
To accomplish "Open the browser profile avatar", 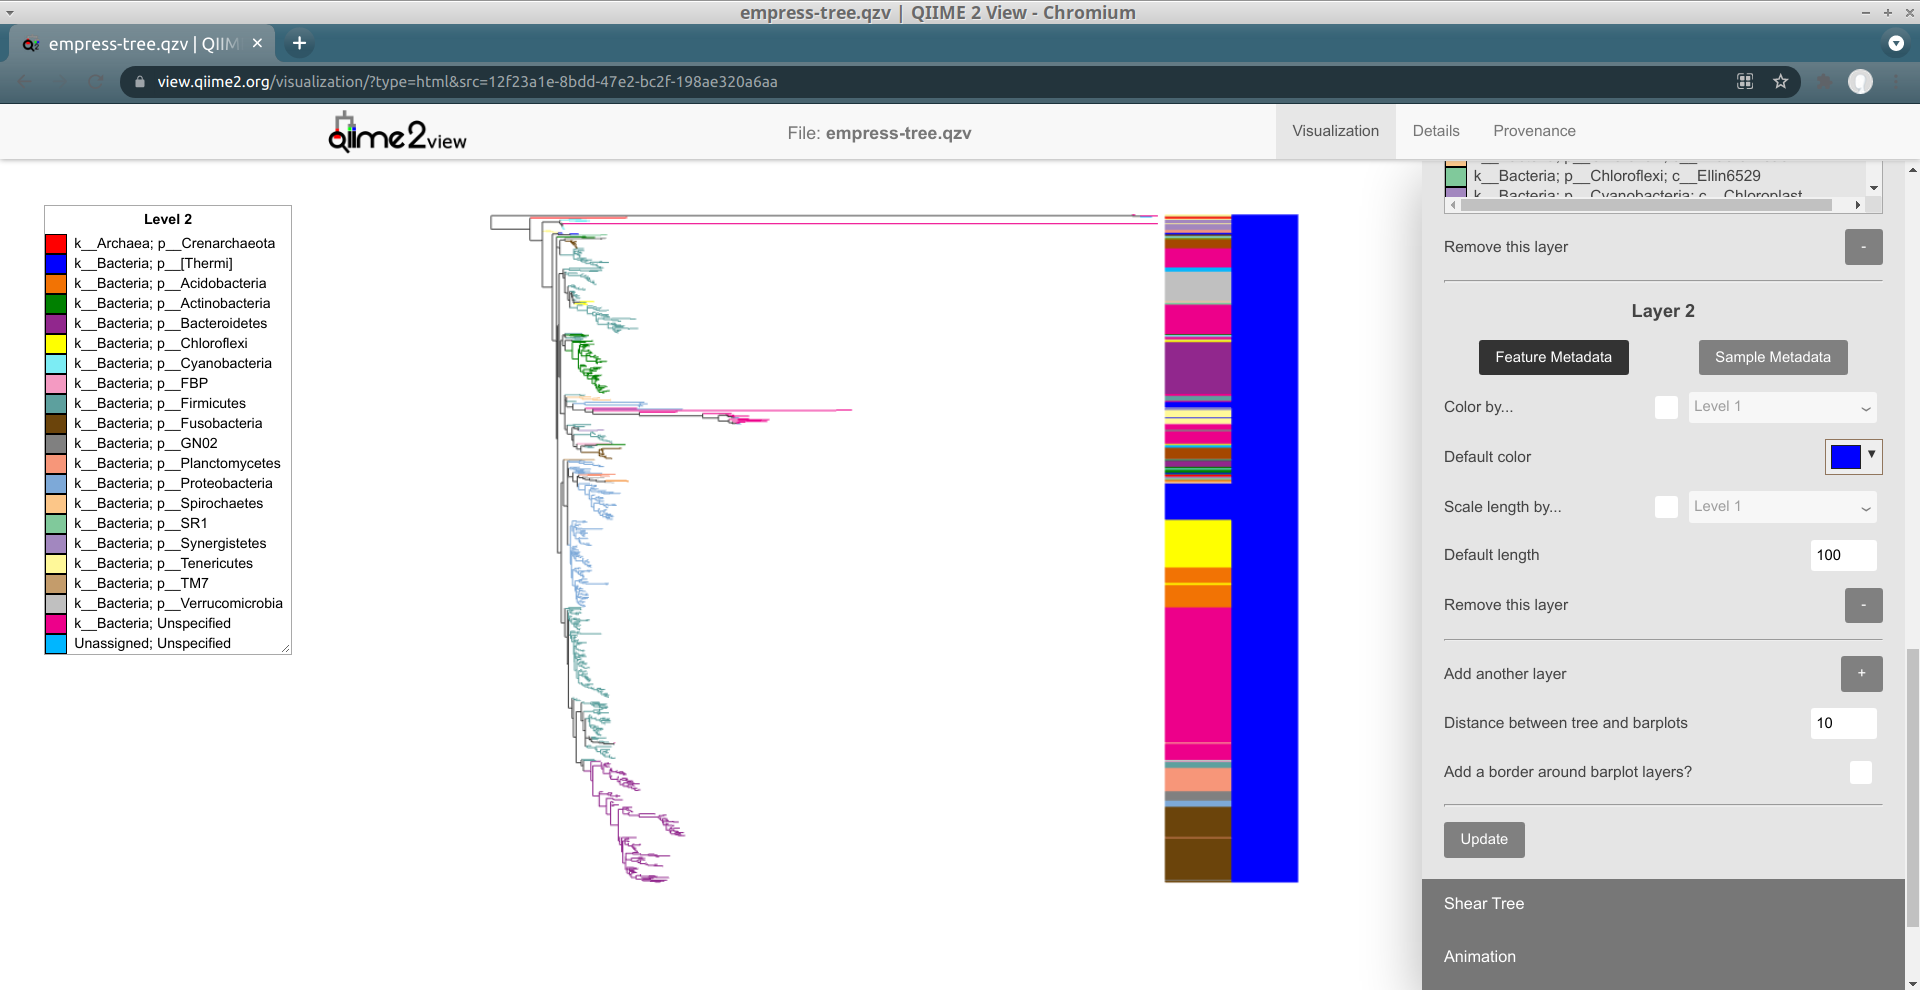I will pyautogui.click(x=1861, y=82).
